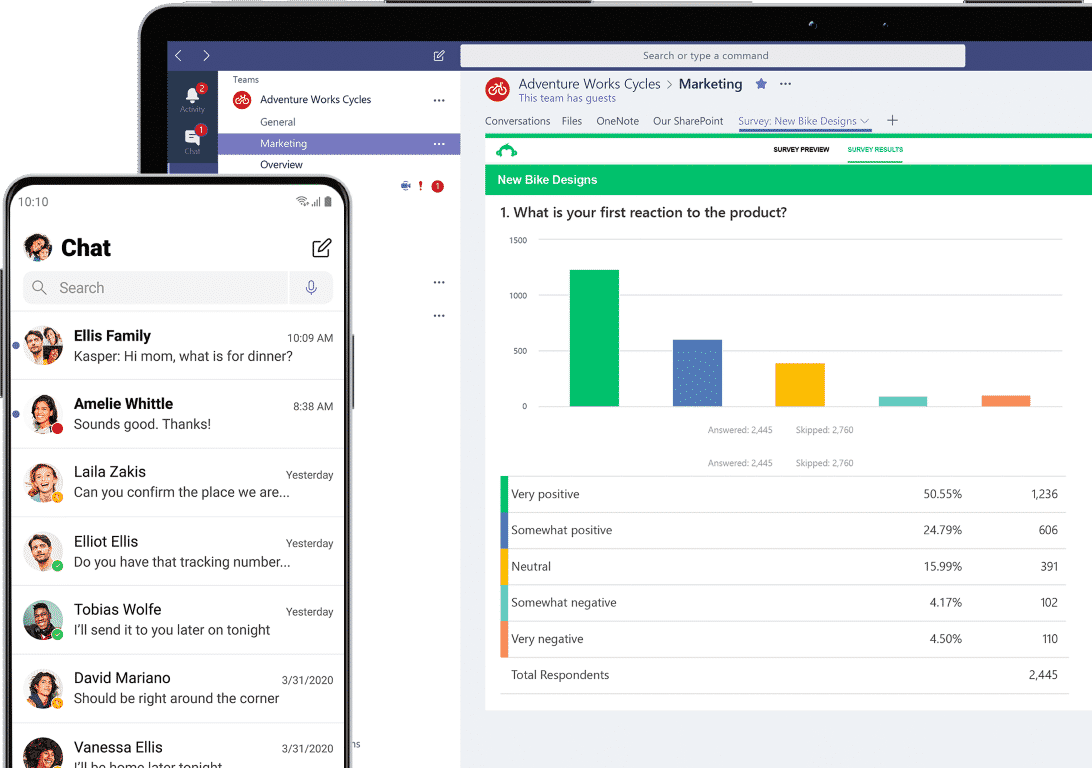Click the Adventure Works Cycles team logo in header
Viewport: 1092px width, 768px height.
pos(497,89)
